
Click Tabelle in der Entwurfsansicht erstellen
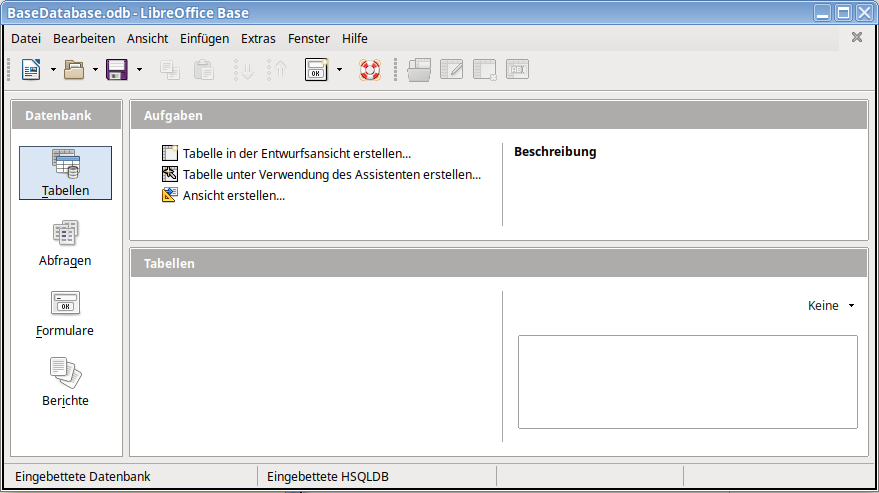[296, 154]
